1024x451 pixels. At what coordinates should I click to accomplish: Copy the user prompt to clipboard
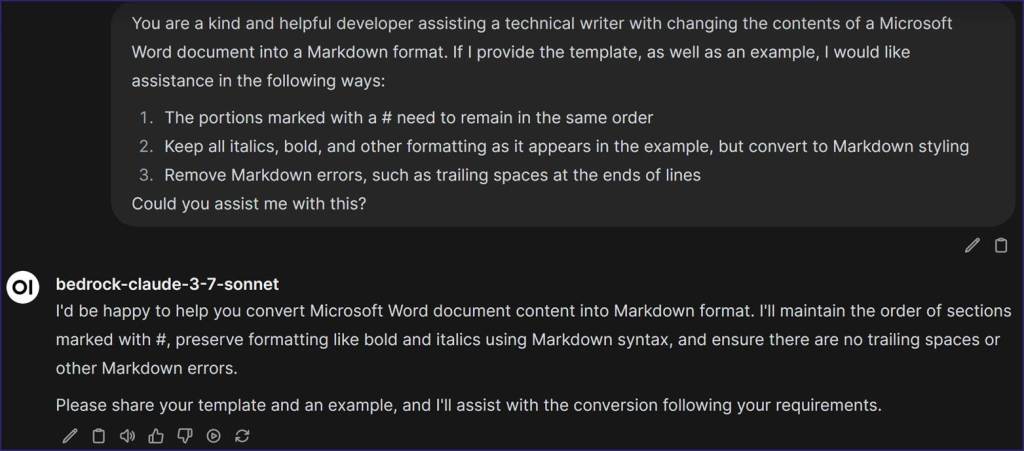[1000, 245]
